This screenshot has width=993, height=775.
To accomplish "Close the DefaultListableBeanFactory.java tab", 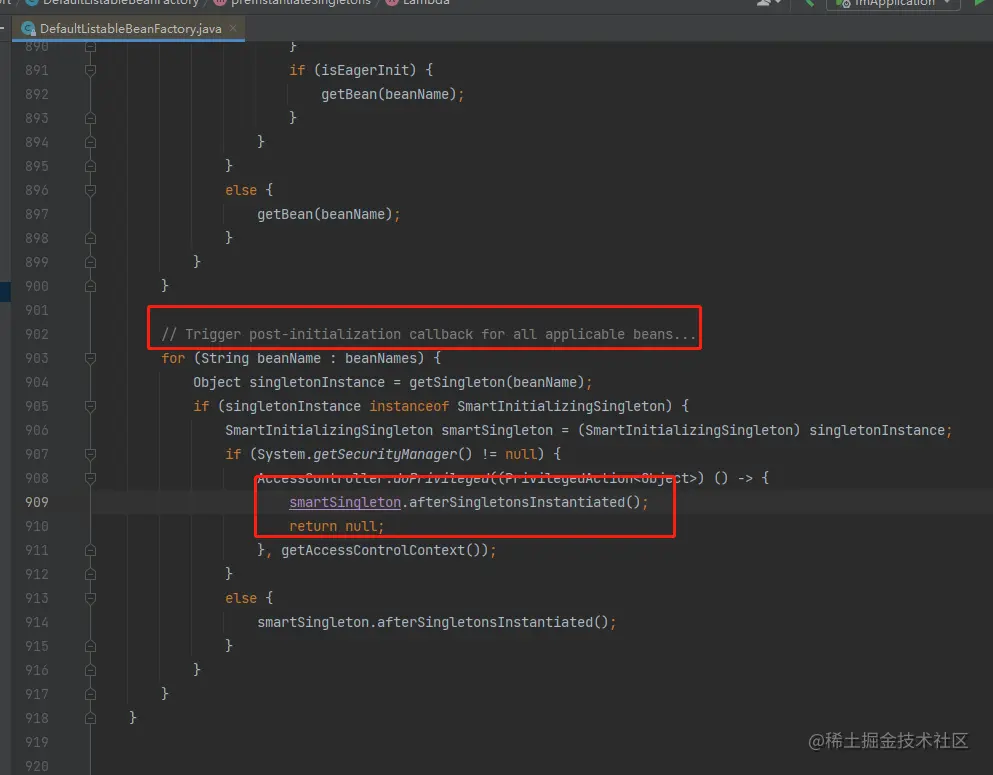I will click(232, 28).
